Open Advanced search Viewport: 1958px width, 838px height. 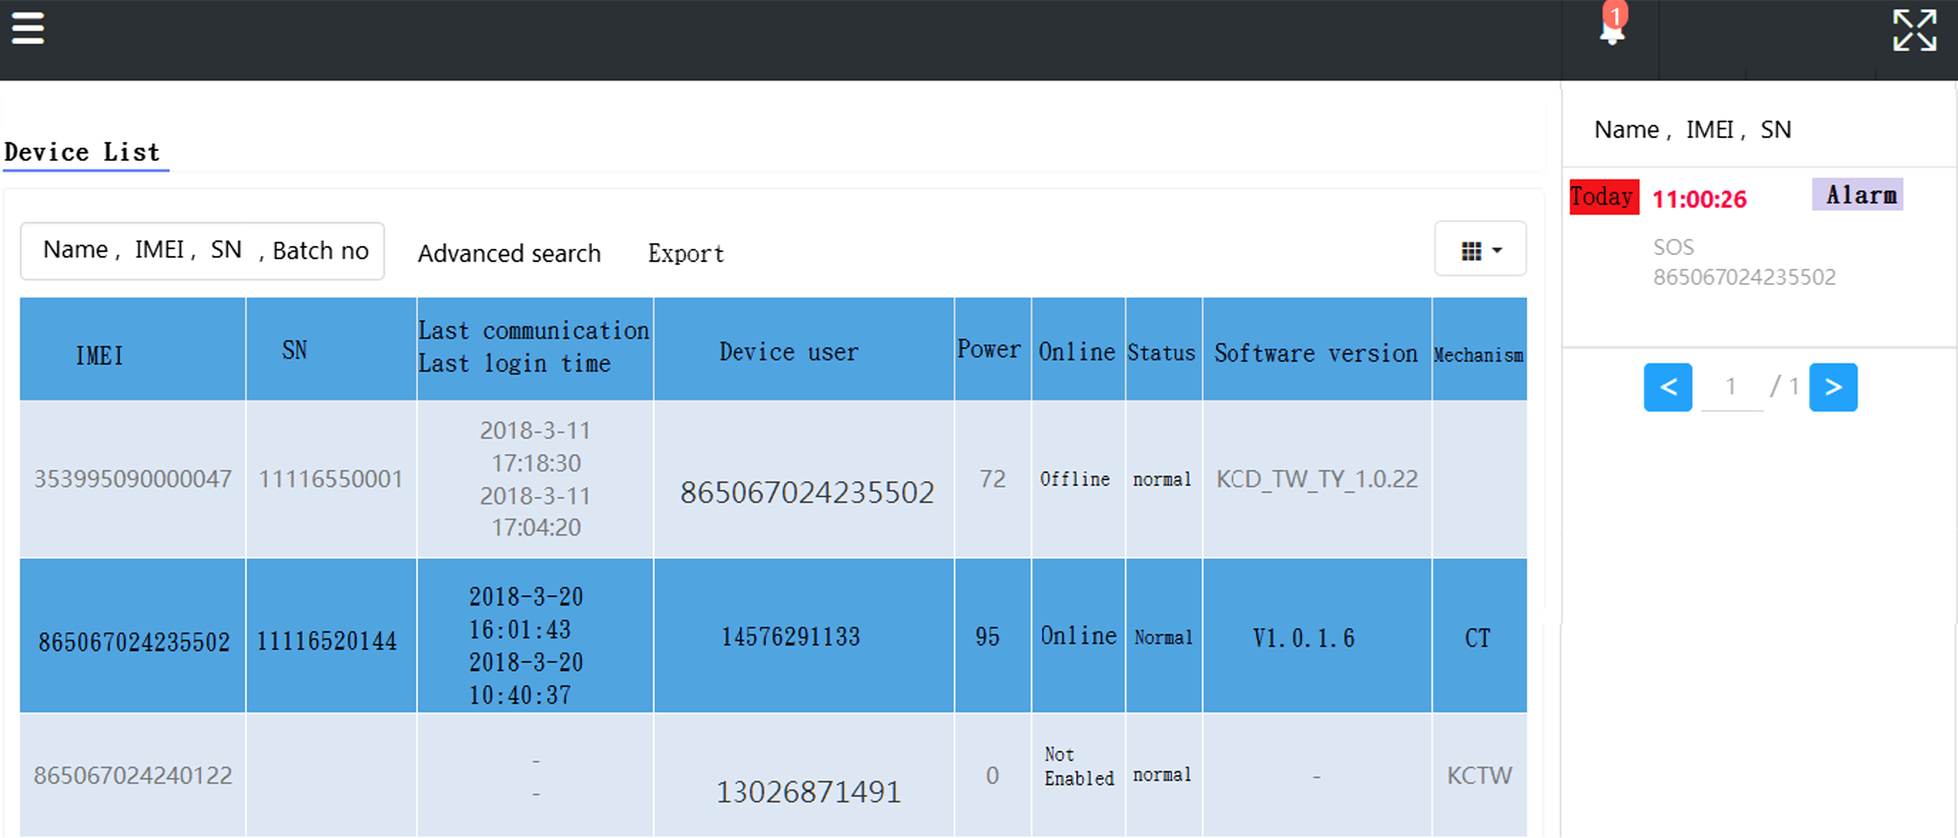coord(509,254)
